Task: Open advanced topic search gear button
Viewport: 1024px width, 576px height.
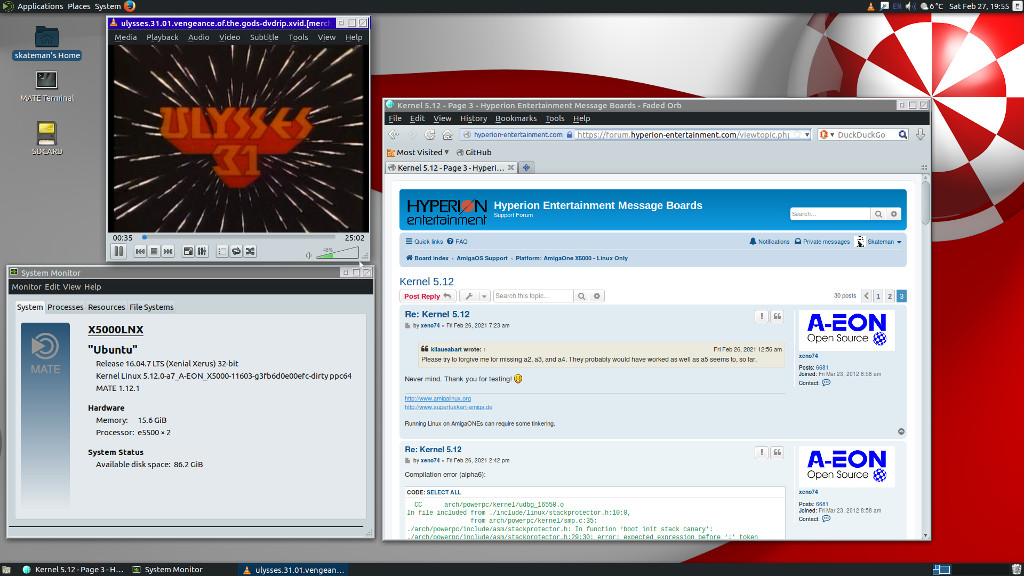Action: (597, 296)
